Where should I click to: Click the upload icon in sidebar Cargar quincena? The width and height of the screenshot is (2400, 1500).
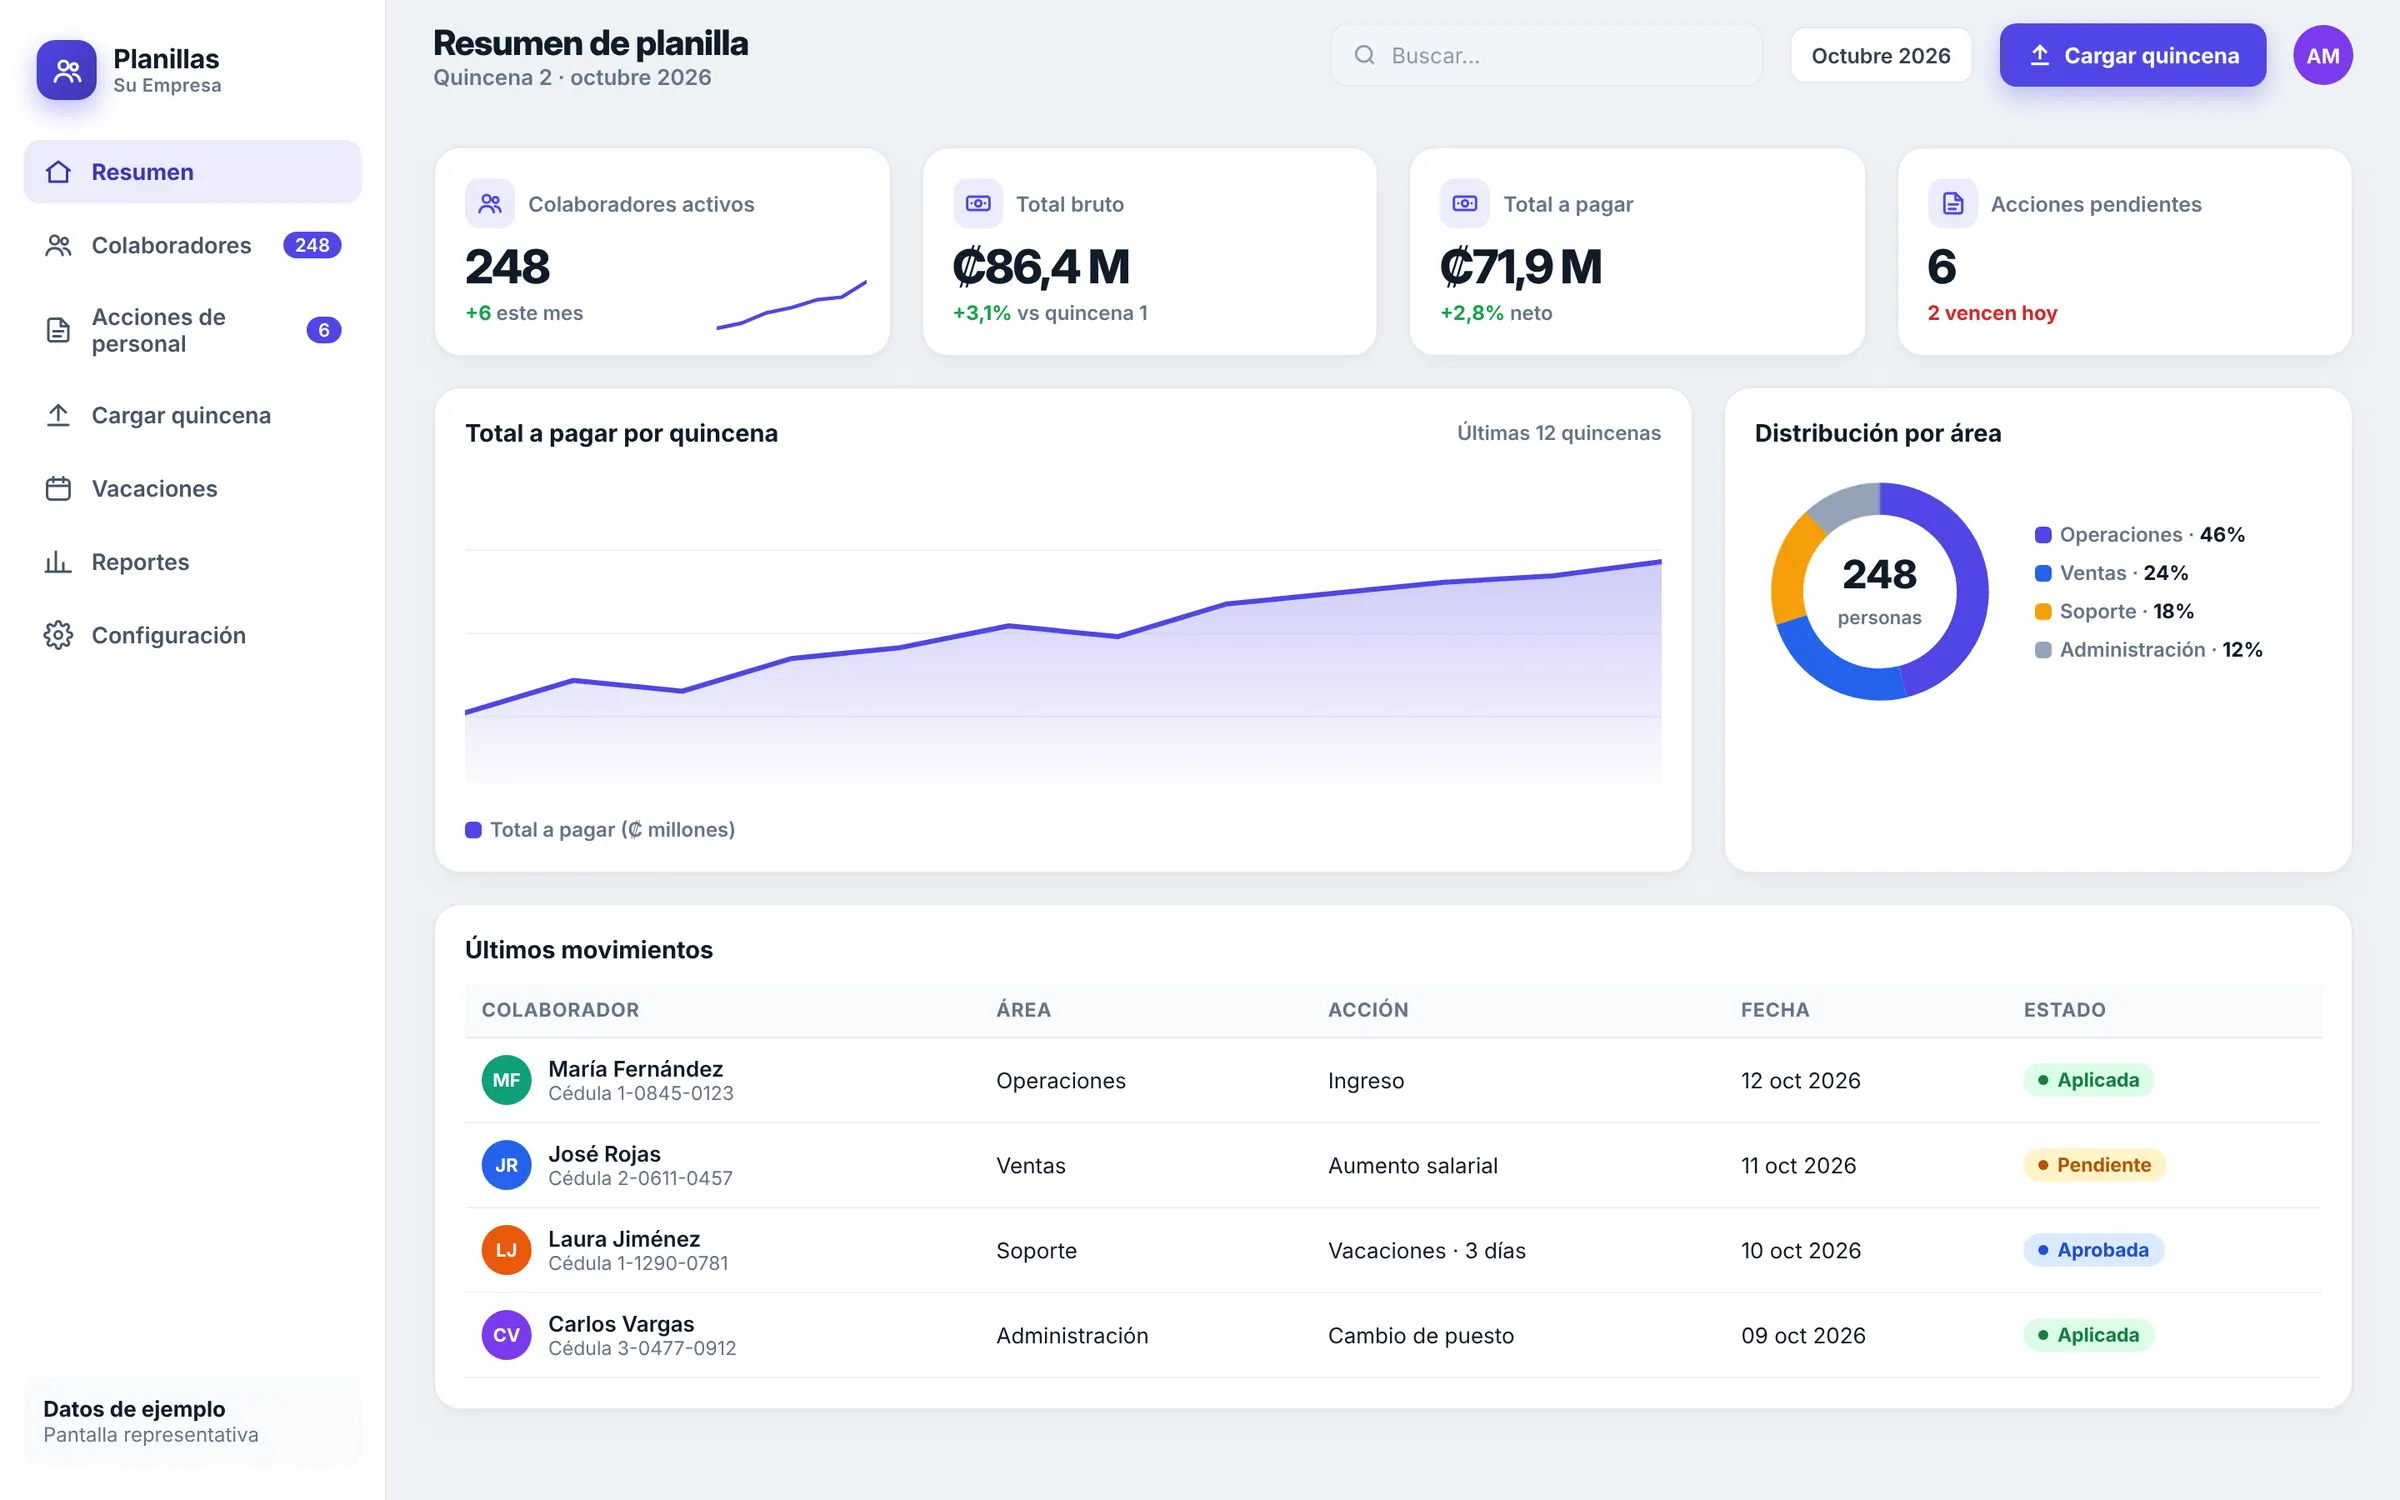tap(58, 415)
